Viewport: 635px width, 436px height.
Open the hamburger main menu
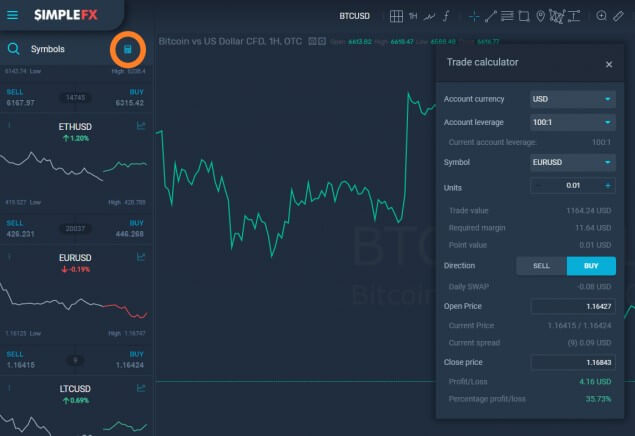point(13,15)
